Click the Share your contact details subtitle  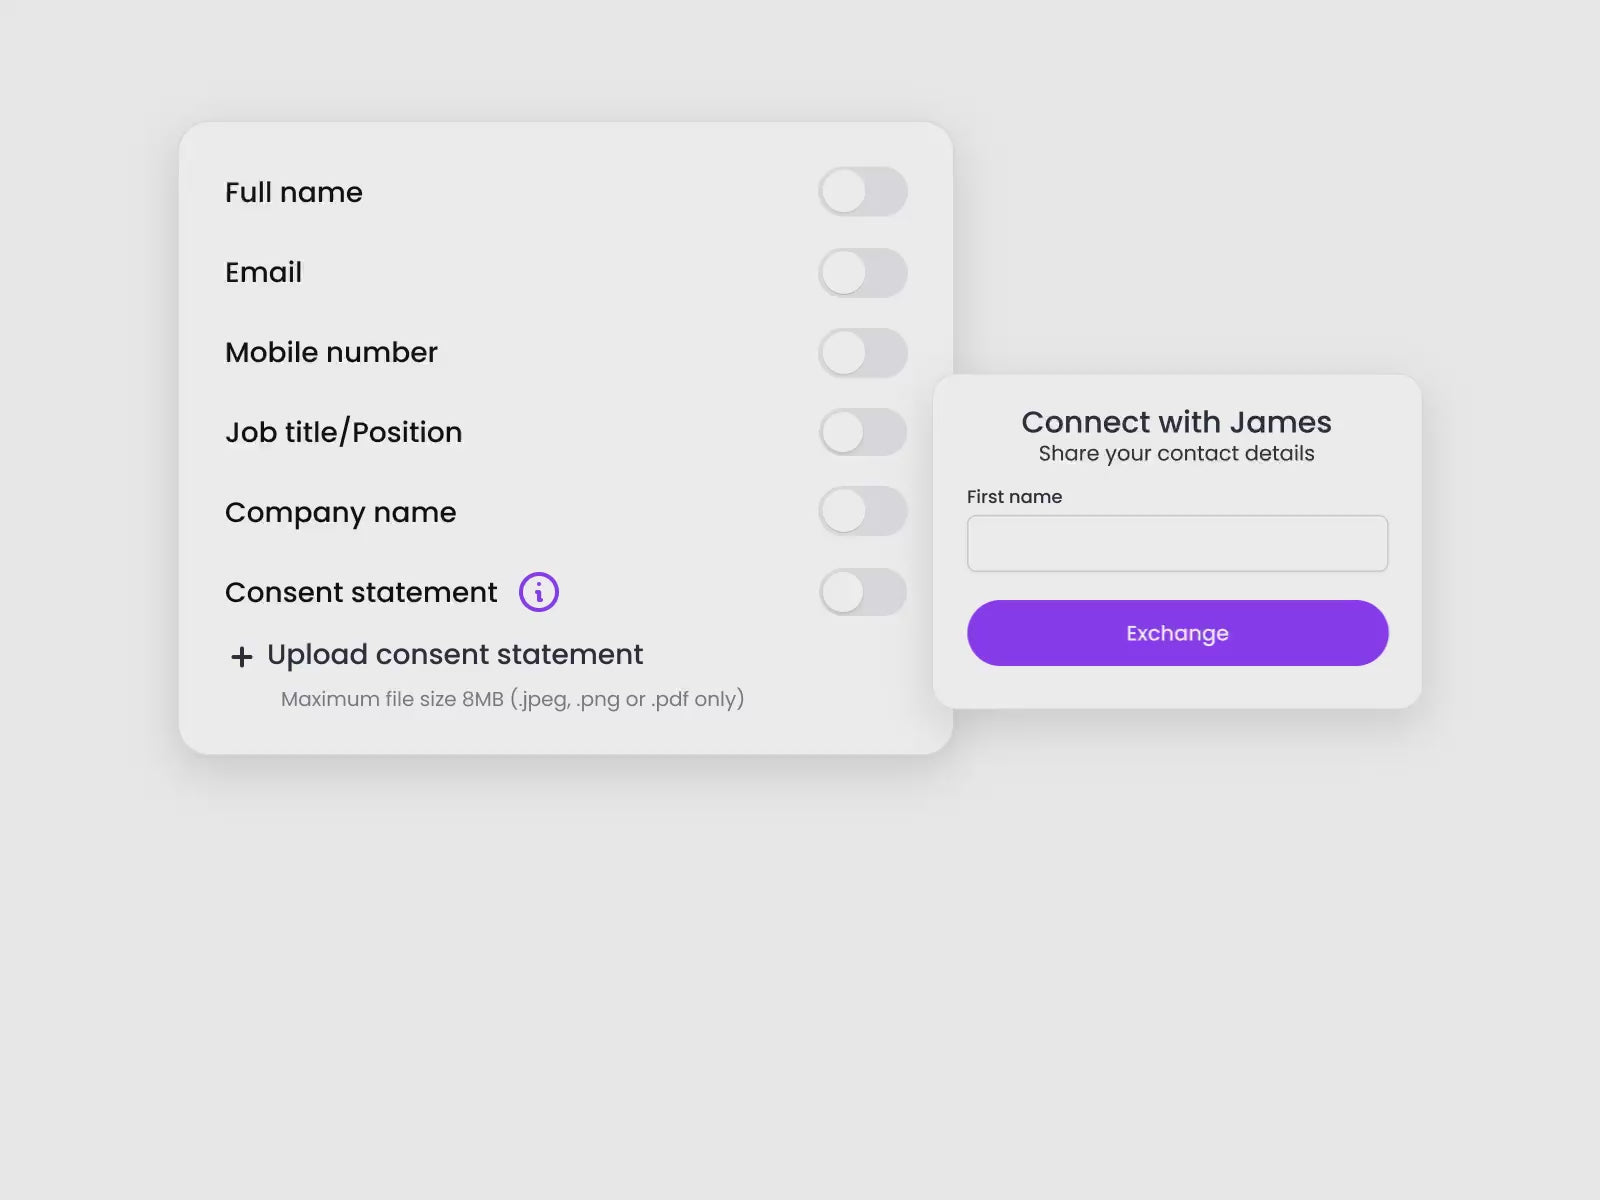pyautogui.click(x=1176, y=454)
